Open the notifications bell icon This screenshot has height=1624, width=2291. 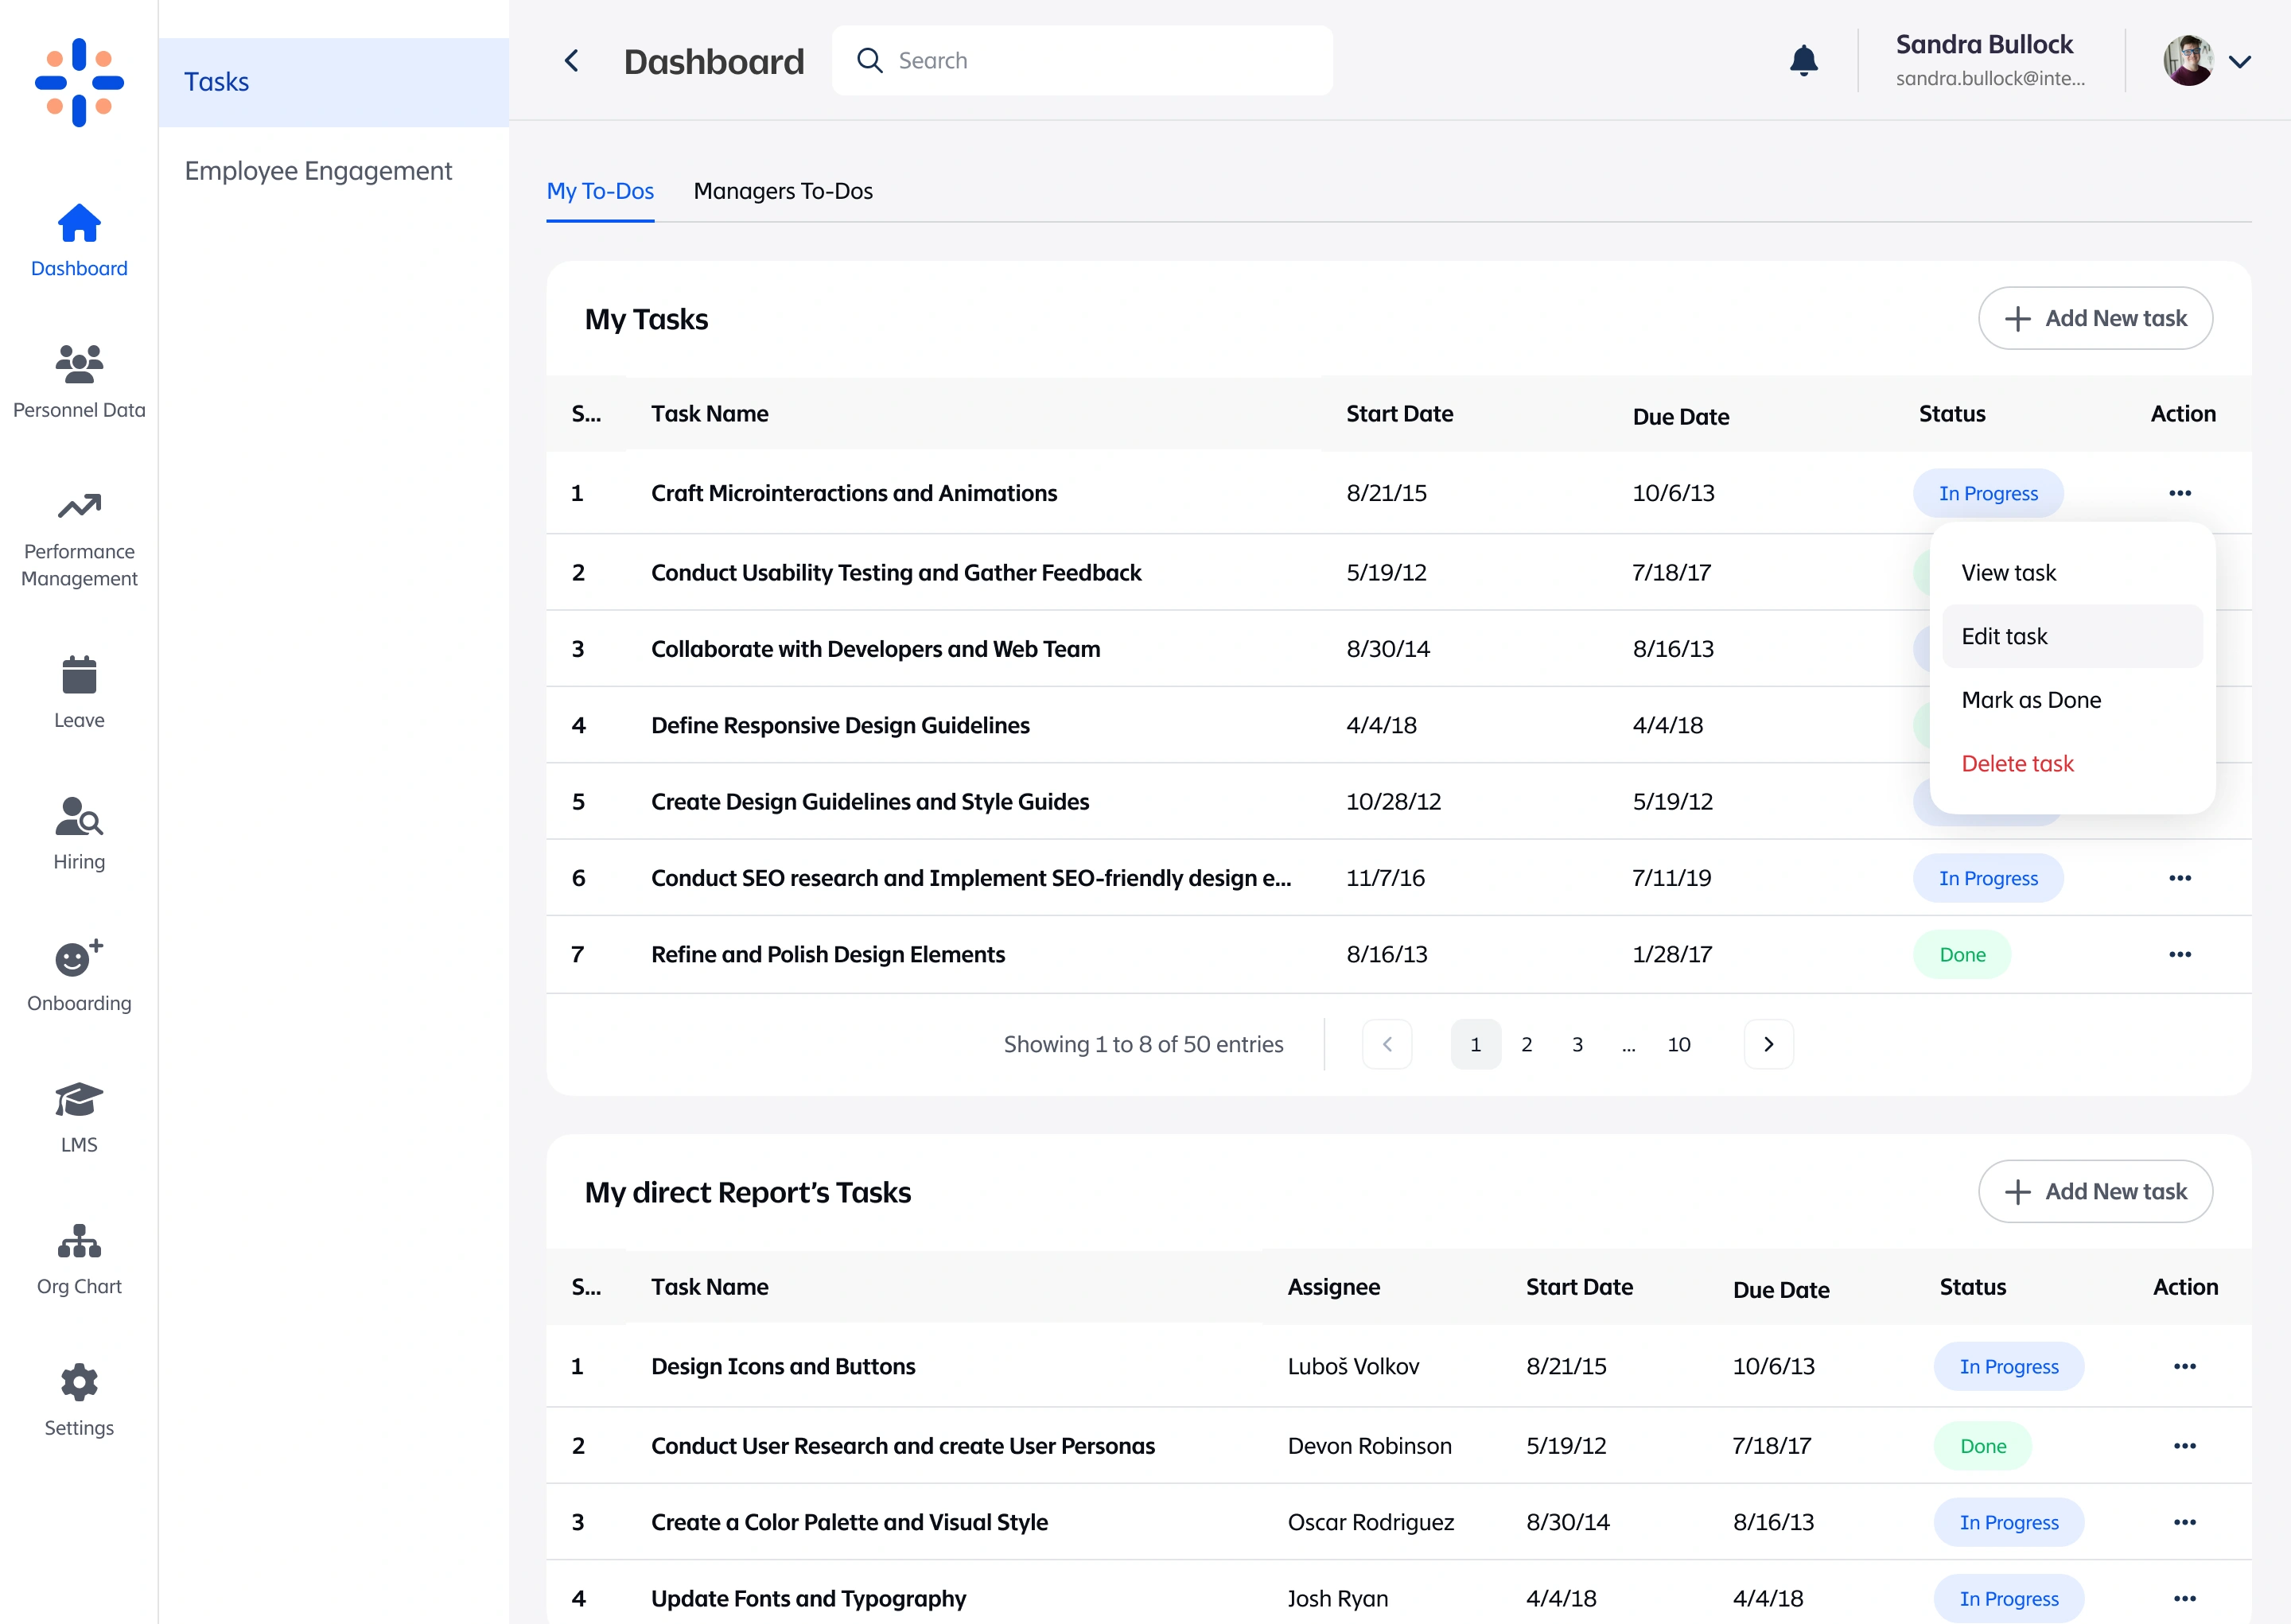point(1803,61)
